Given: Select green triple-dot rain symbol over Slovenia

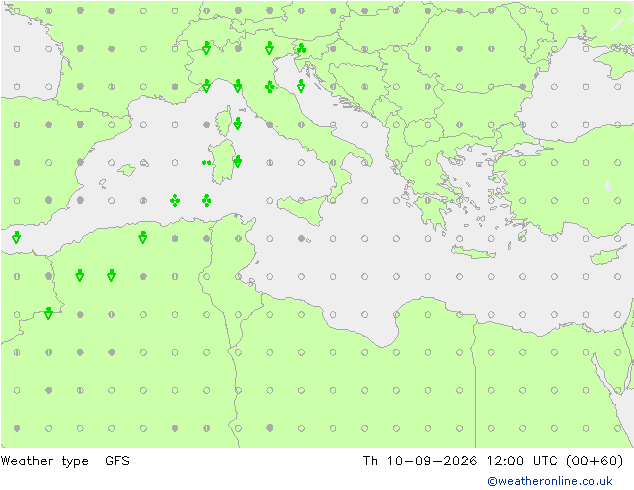Looking at the screenshot, I should pos(301,49).
